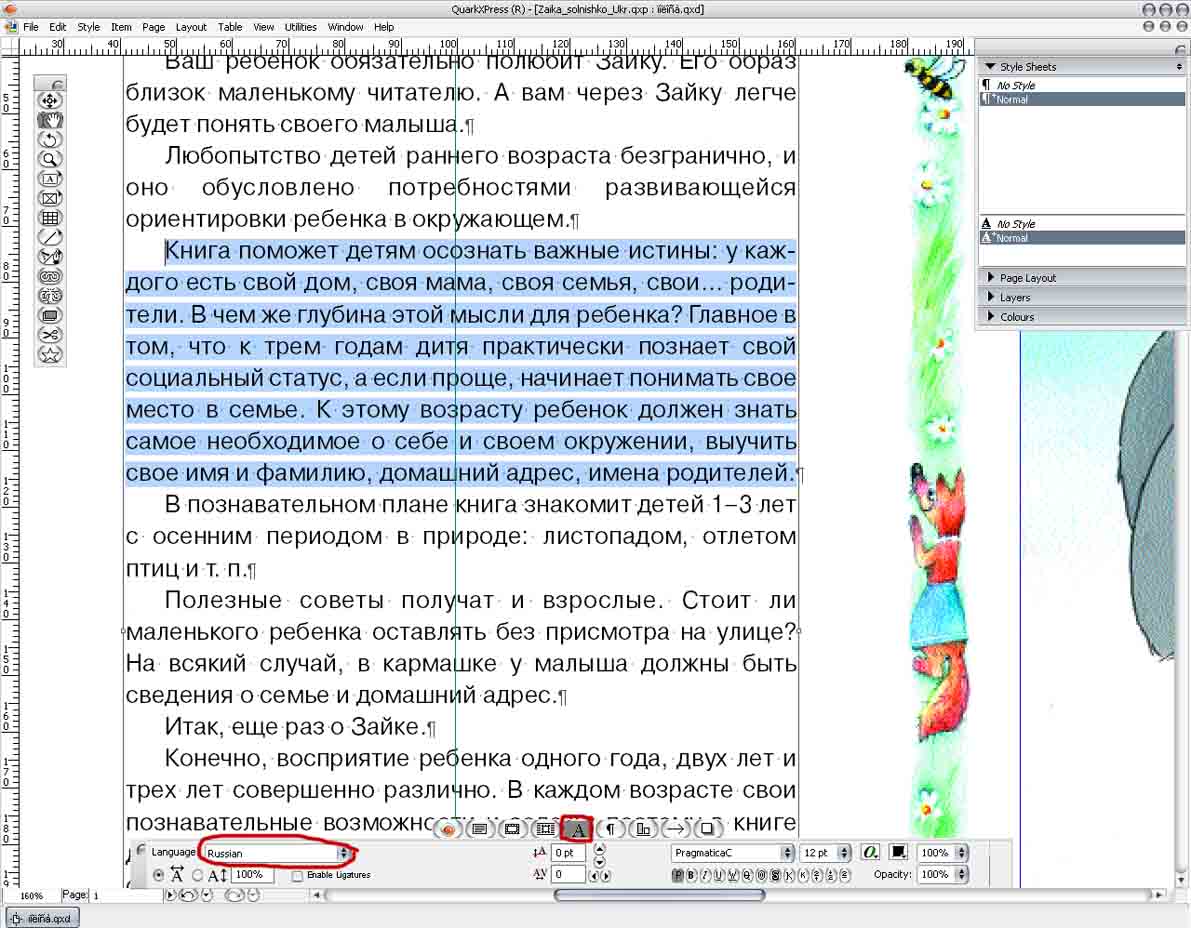Toggle Enable Ligatures checkbox
The height and width of the screenshot is (928, 1191).
click(297, 876)
